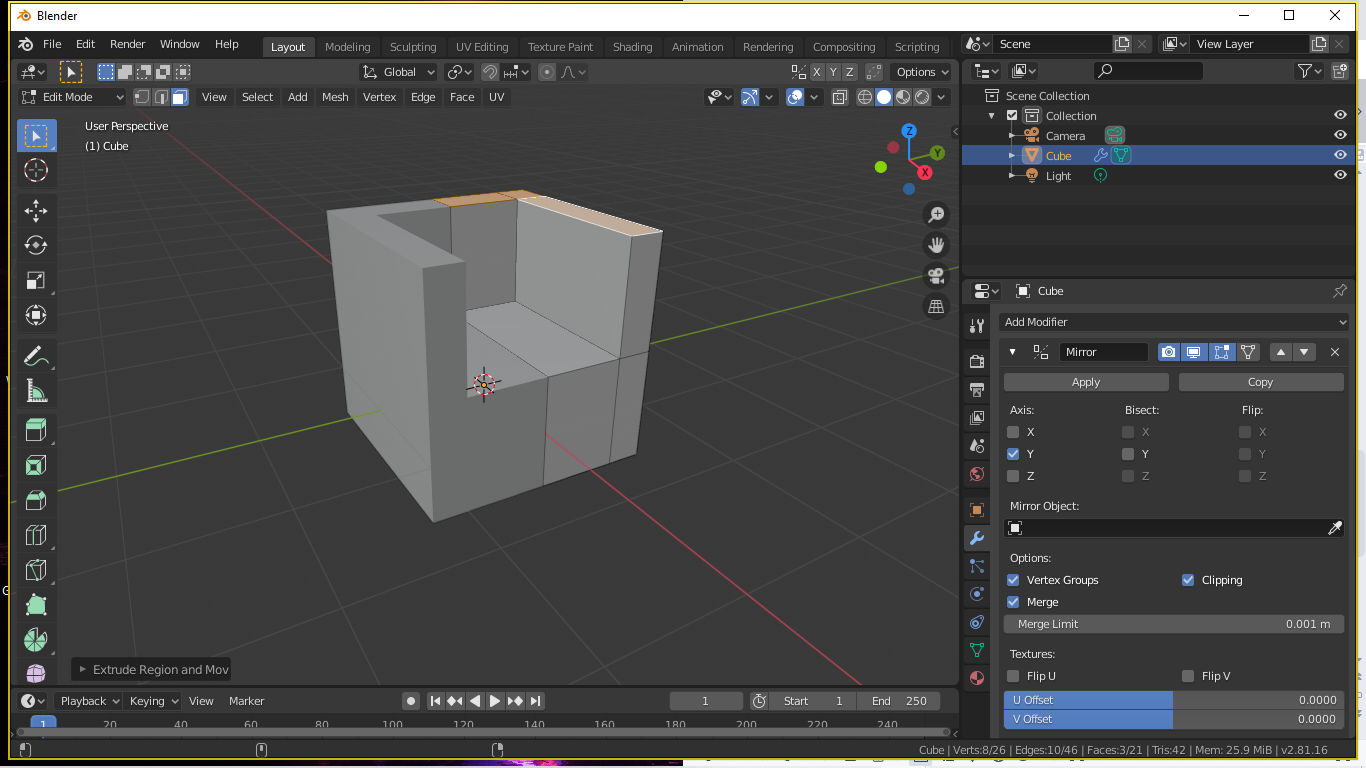
Task: Open the Mesh menu
Action: point(334,96)
